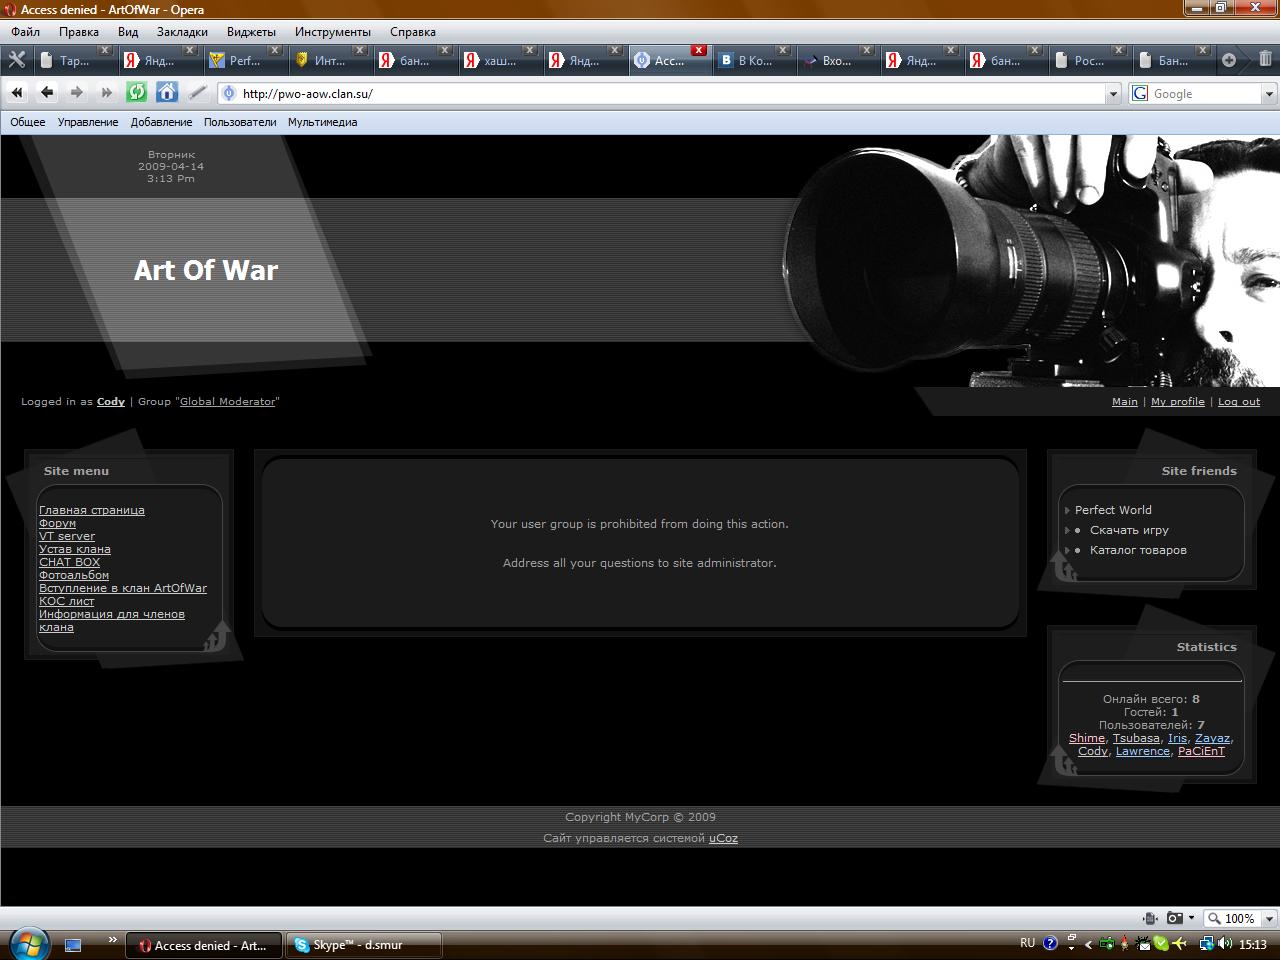
Task: Add a new tab with the plus icon
Action: pyautogui.click(x=1229, y=60)
